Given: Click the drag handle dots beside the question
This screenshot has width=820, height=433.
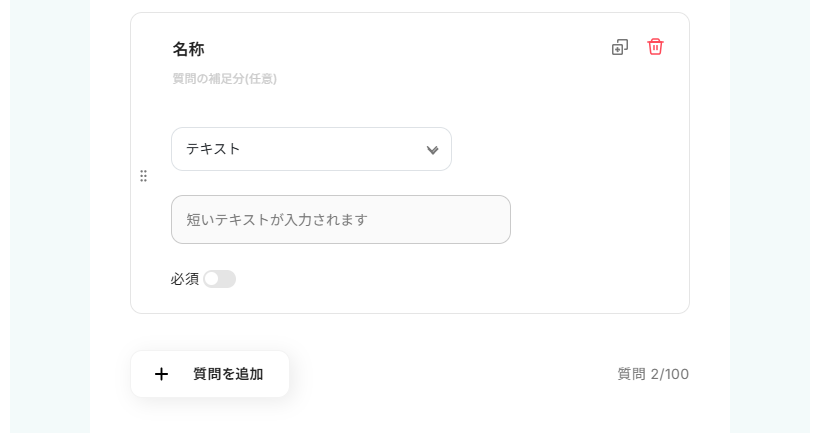Looking at the screenshot, I should pyautogui.click(x=143, y=176).
